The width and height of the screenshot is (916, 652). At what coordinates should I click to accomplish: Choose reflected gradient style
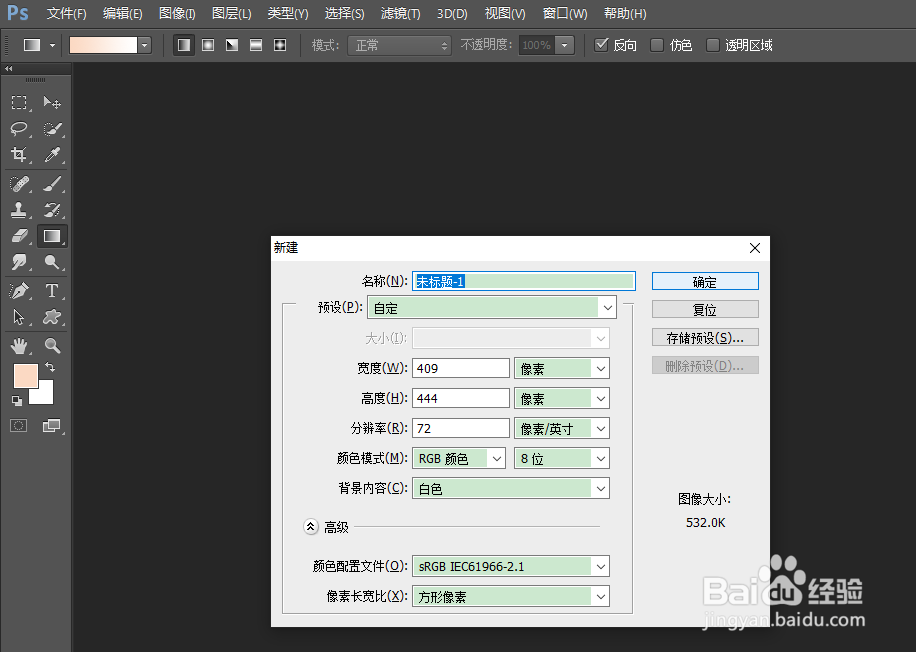coord(256,45)
